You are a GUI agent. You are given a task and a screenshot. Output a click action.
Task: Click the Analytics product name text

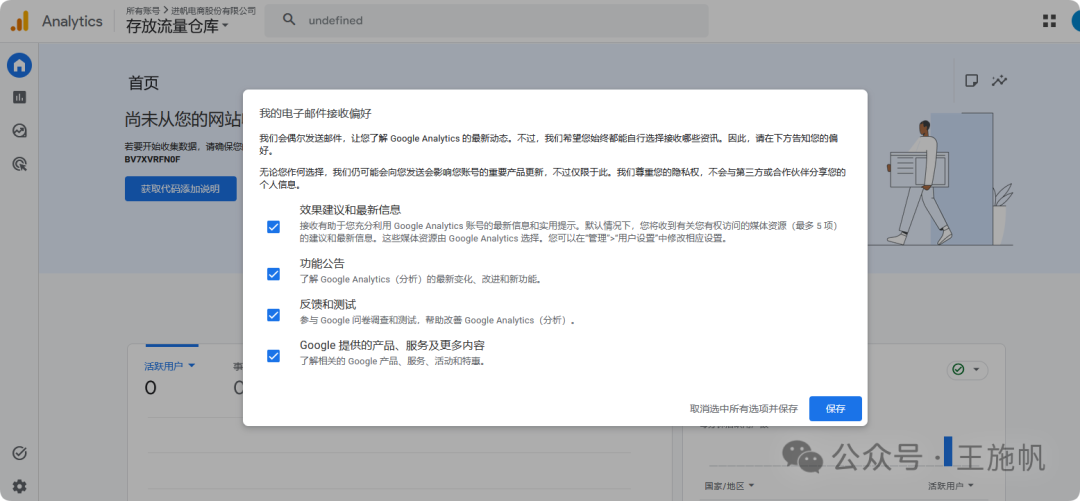click(x=72, y=21)
